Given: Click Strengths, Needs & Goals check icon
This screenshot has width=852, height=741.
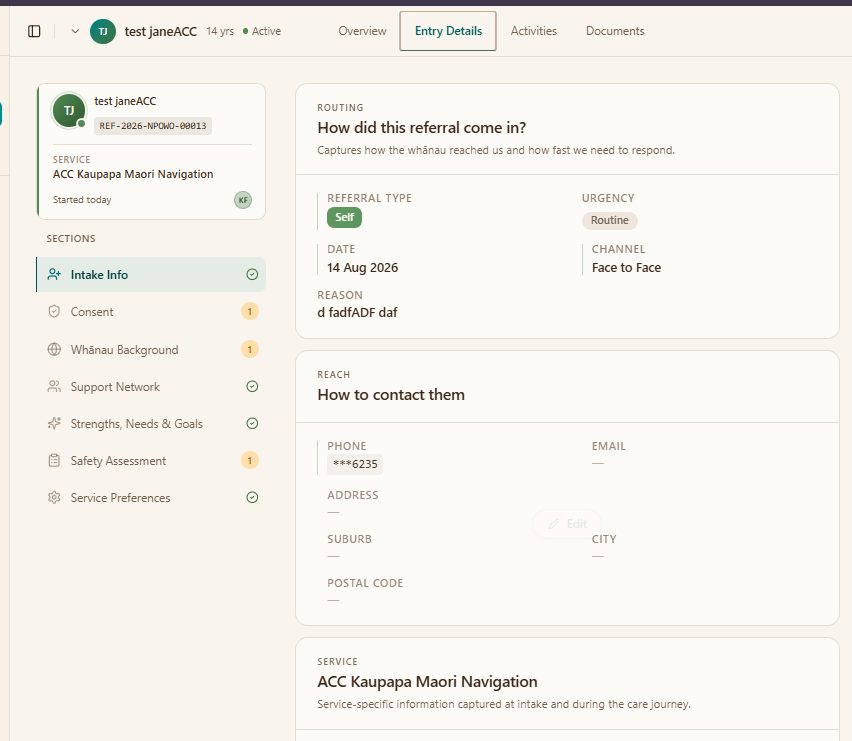Looking at the screenshot, I should [252, 423].
